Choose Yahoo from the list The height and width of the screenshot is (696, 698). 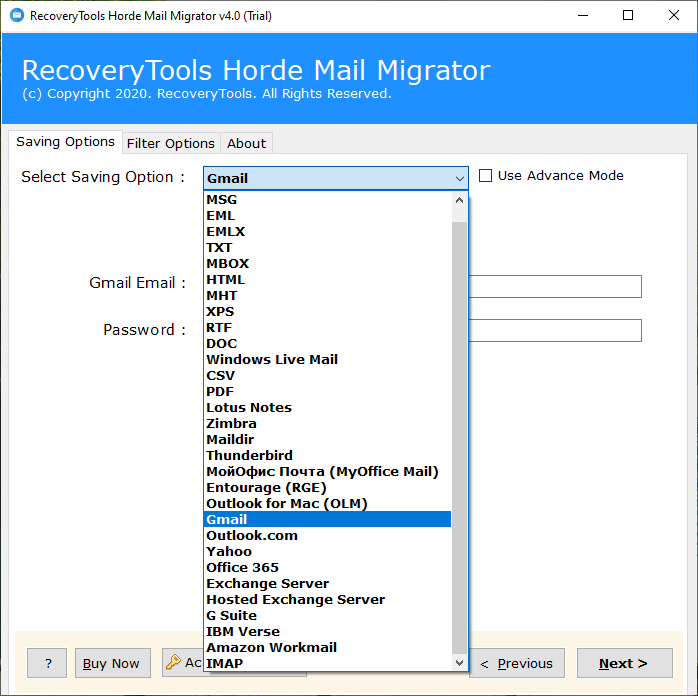coord(328,552)
